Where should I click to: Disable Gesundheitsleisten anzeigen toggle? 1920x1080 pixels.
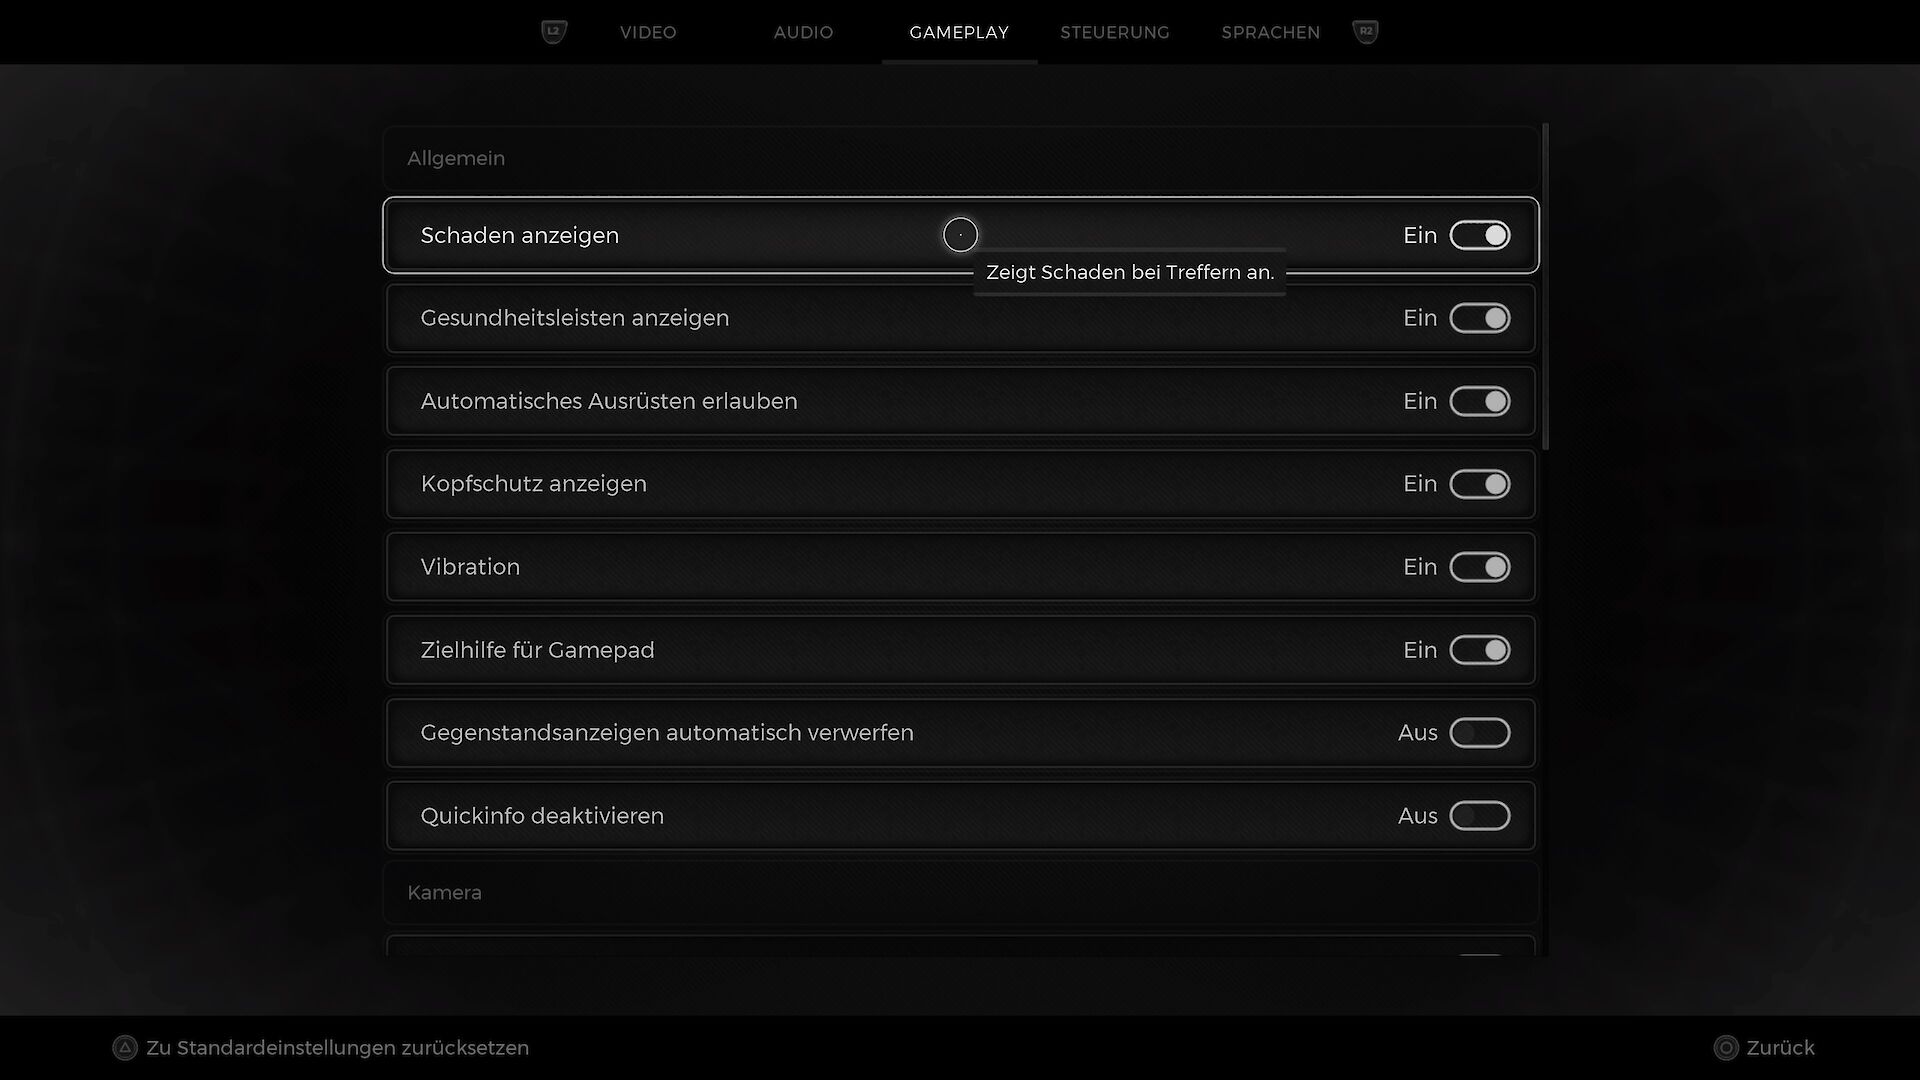[1479, 318]
